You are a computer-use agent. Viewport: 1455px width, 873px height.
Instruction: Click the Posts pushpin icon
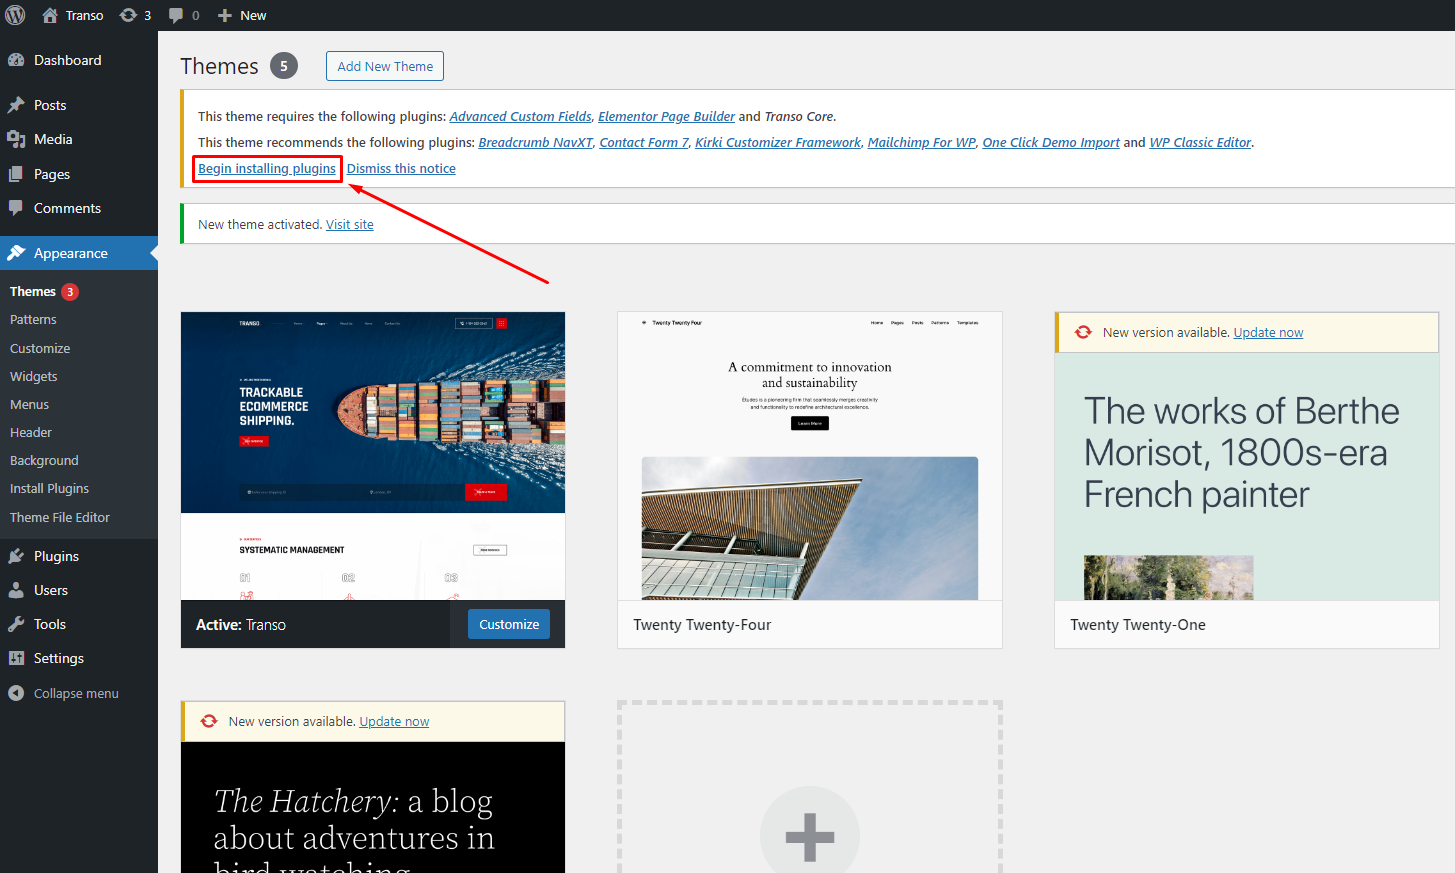16,105
